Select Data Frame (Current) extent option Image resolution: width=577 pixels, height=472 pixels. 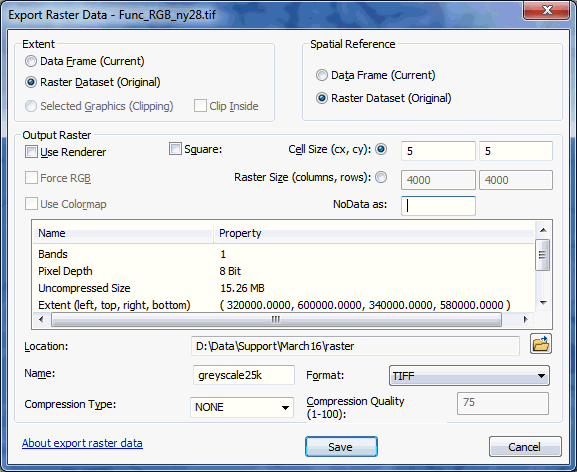(x=31, y=61)
